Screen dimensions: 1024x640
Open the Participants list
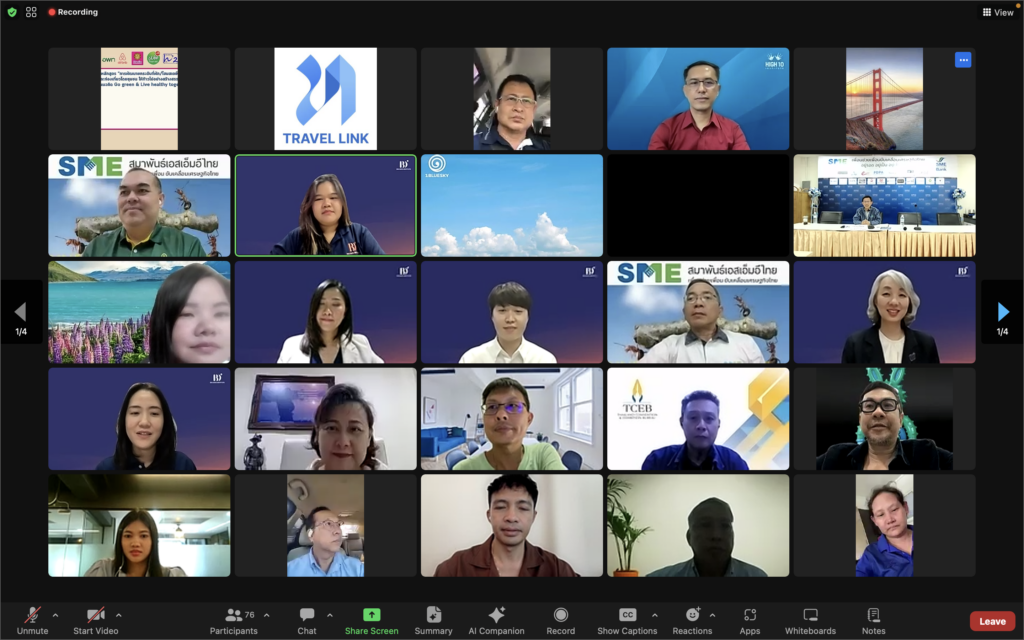(x=233, y=620)
